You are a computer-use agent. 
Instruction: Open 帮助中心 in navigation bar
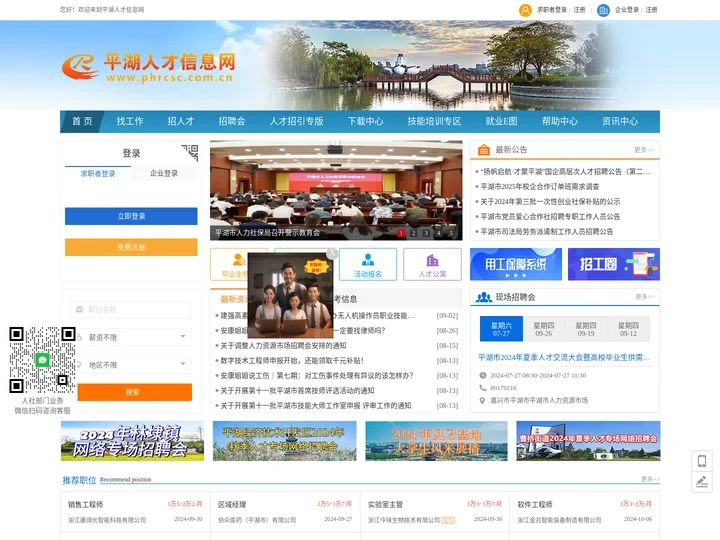(x=560, y=121)
